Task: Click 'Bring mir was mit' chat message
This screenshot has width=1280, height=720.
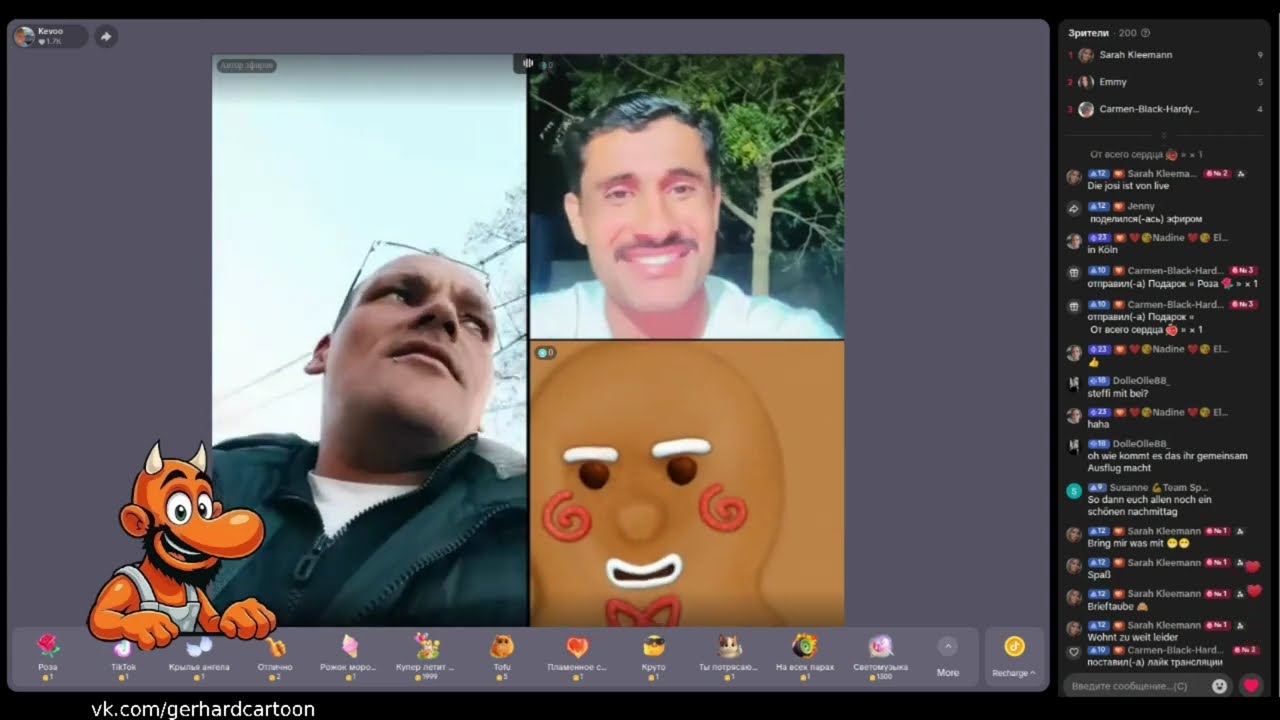Action: [1138, 543]
